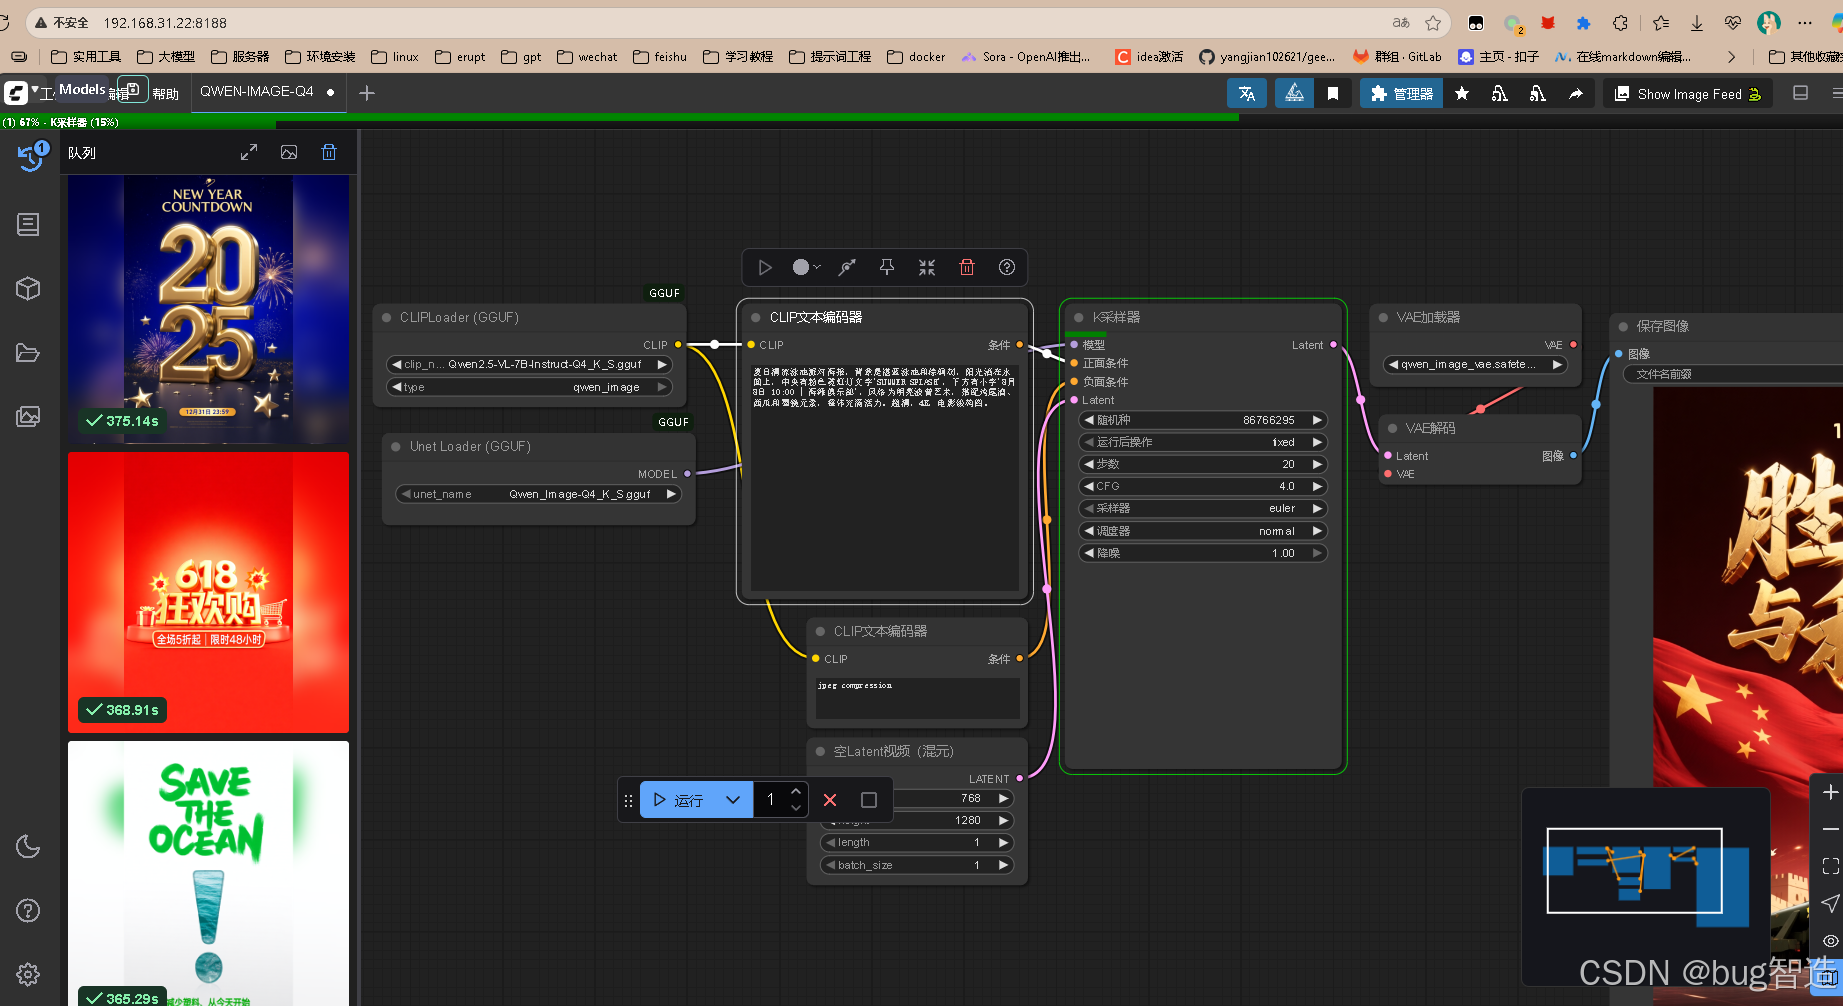The width and height of the screenshot is (1843, 1006).
Task: Open clip_name model selector in CLIPLoader
Action: point(529,364)
